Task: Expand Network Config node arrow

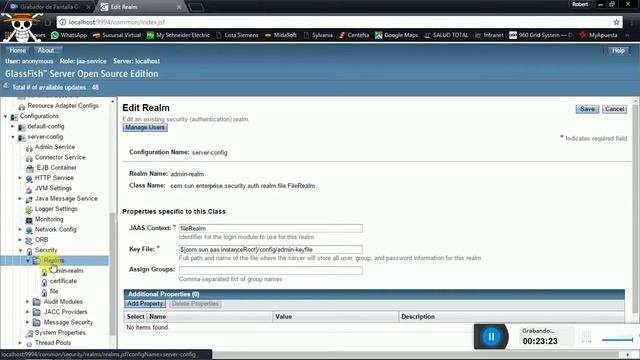Action: pyautogui.click(x=20, y=229)
